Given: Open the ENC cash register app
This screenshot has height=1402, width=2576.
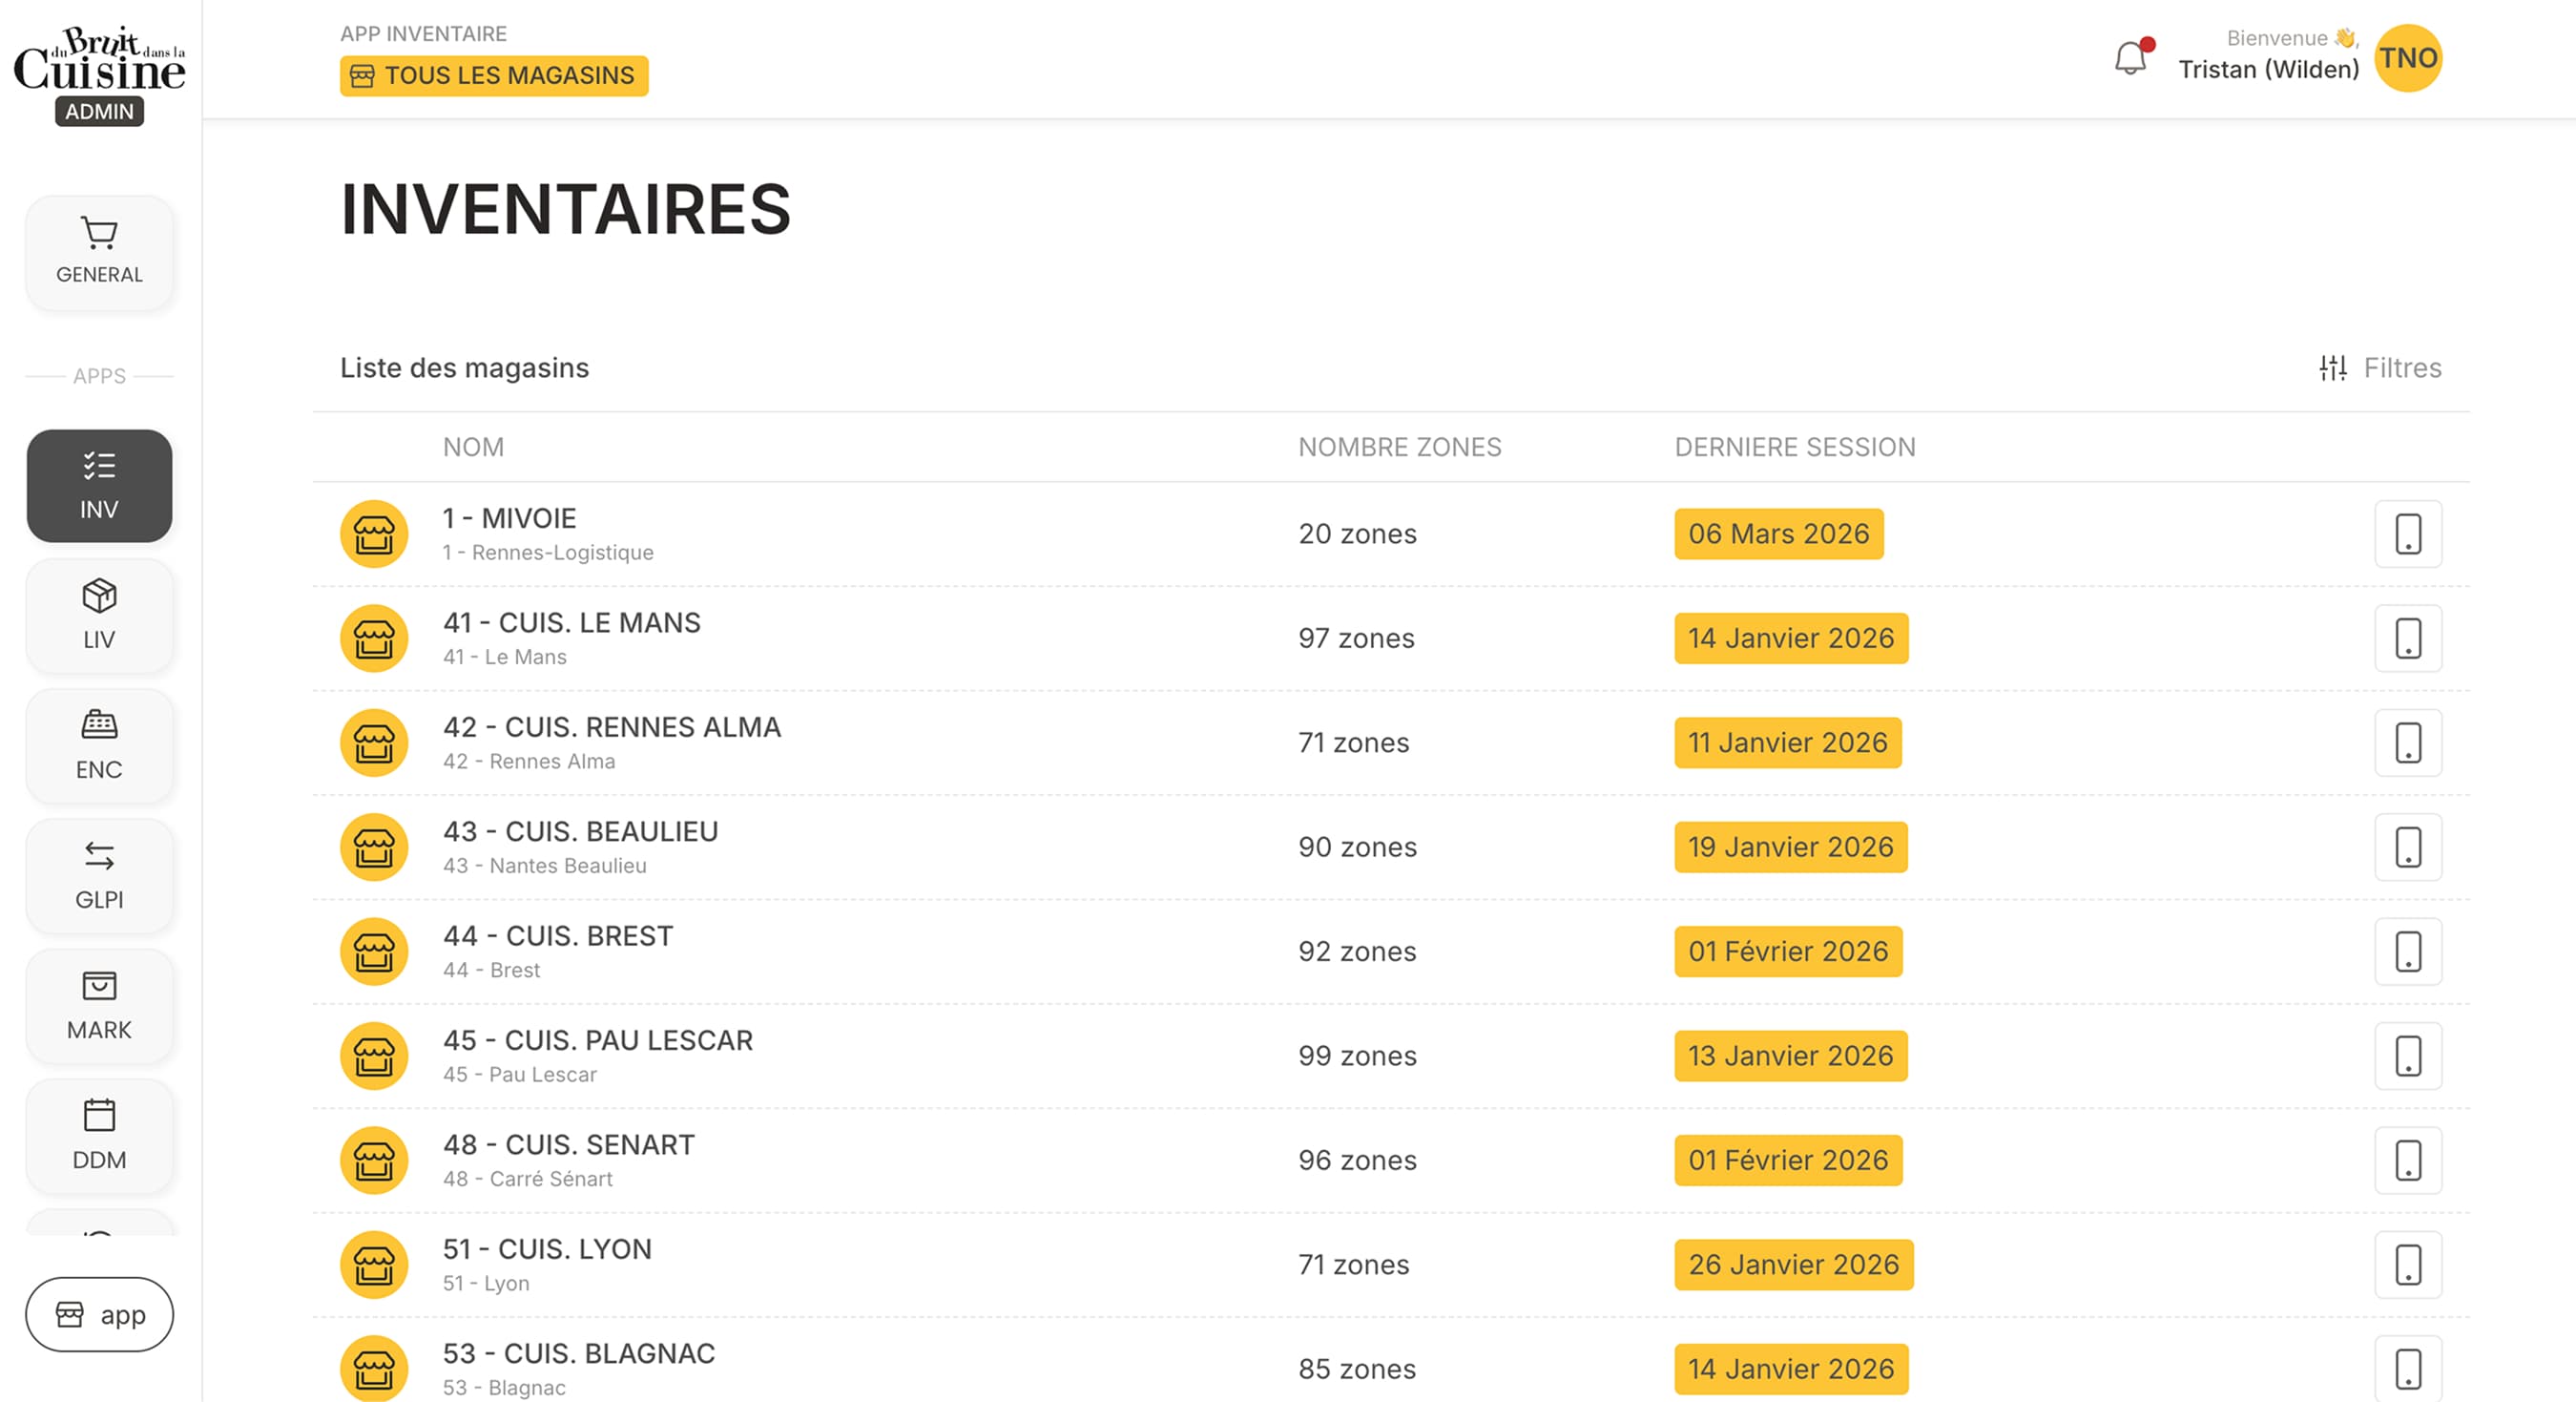Looking at the screenshot, I should click(99, 746).
